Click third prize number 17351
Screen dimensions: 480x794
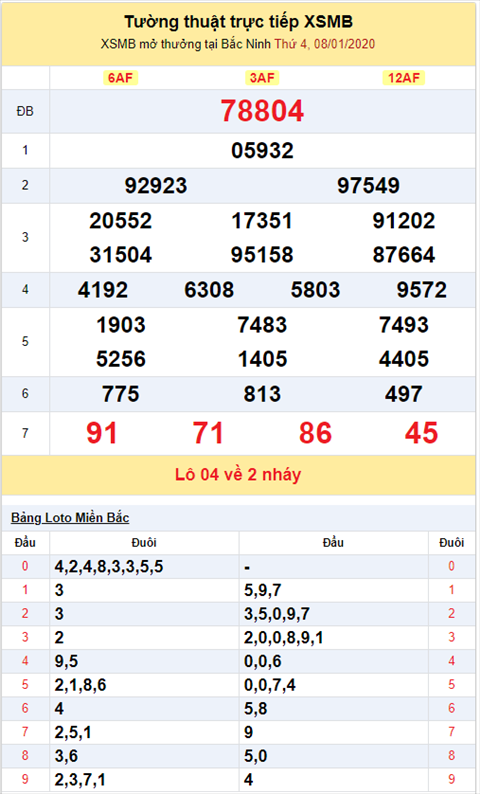tap(262, 221)
